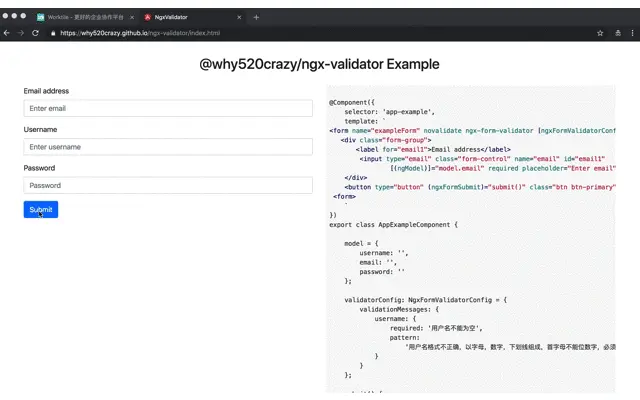Focus the Password input field
The width and height of the screenshot is (640, 400).
pyautogui.click(x=168, y=185)
